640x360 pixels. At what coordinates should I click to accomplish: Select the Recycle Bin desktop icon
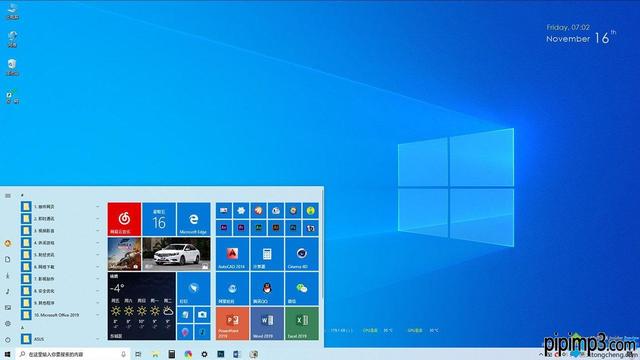(12, 67)
